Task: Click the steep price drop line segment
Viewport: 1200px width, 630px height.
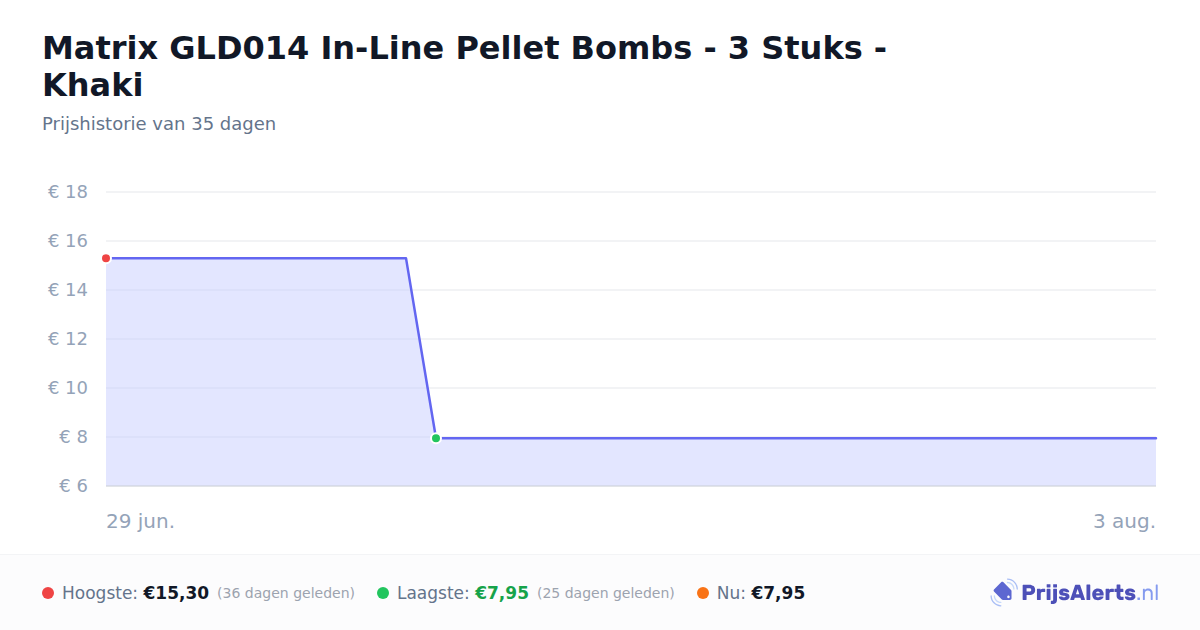Action: click(421, 348)
